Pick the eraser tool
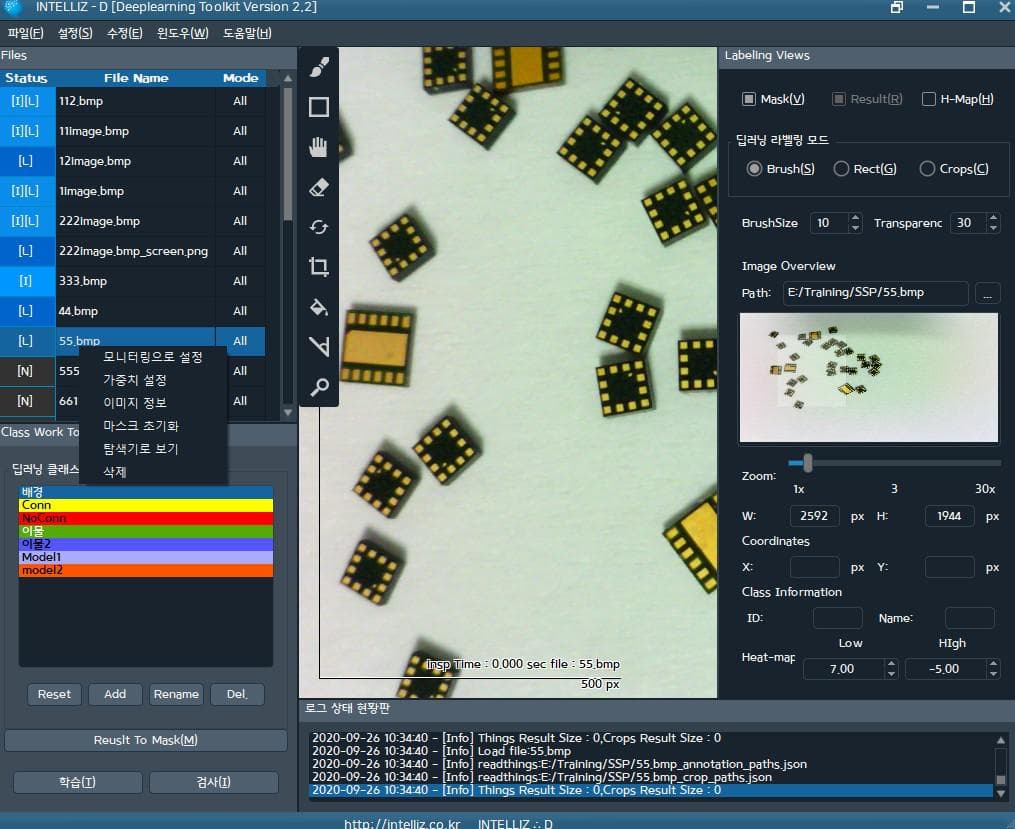The height and width of the screenshot is (829, 1015). point(318,188)
